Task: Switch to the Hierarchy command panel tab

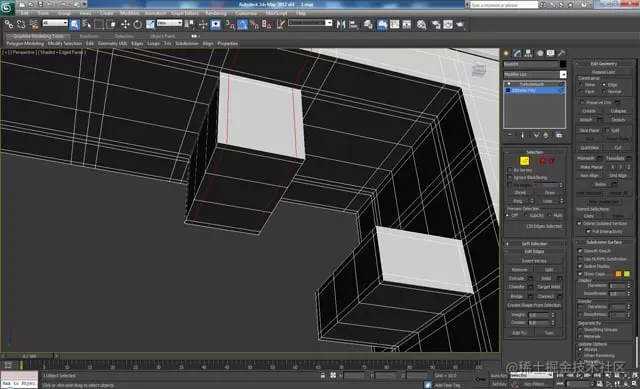Action: pos(528,53)
